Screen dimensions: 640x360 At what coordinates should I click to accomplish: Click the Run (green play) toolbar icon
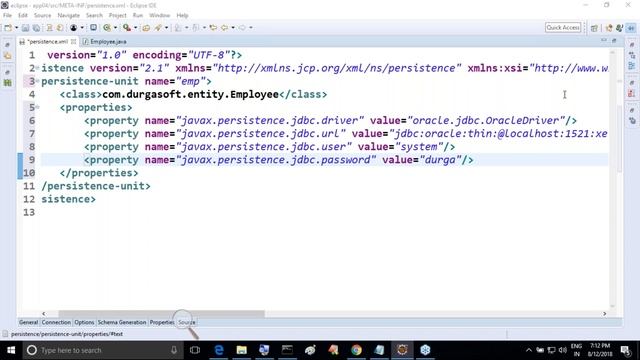(107, 28)
